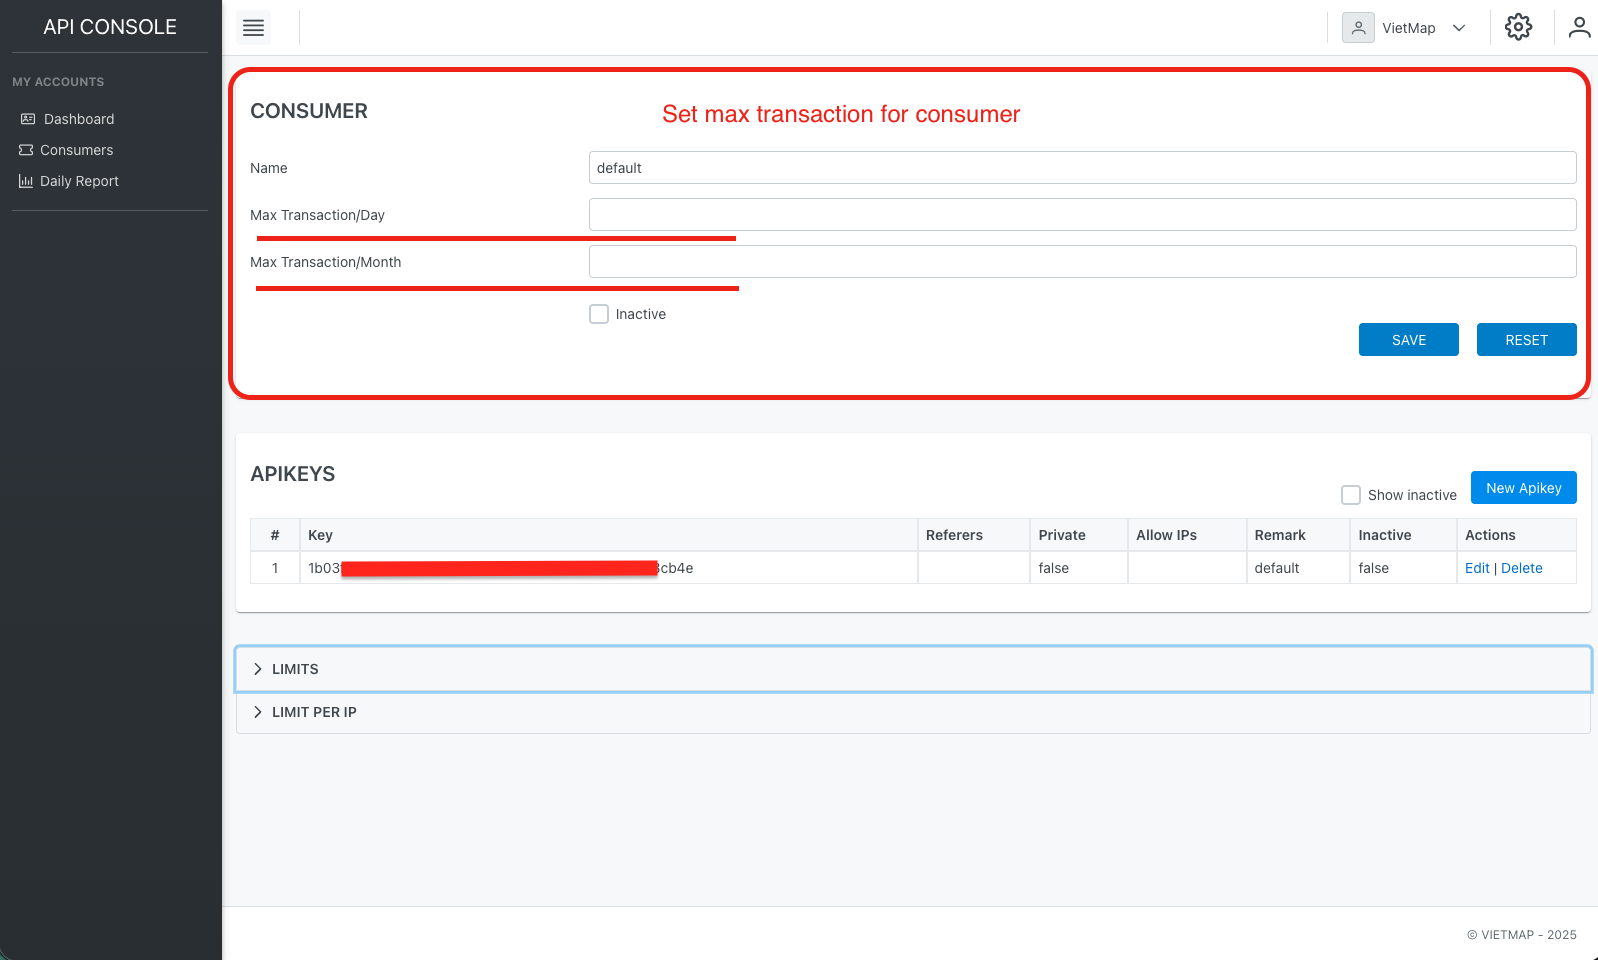The height and width of the screenshot is (960, 1598).
Task: Tick the Inactive checkbox
Action: click(599, 314)
